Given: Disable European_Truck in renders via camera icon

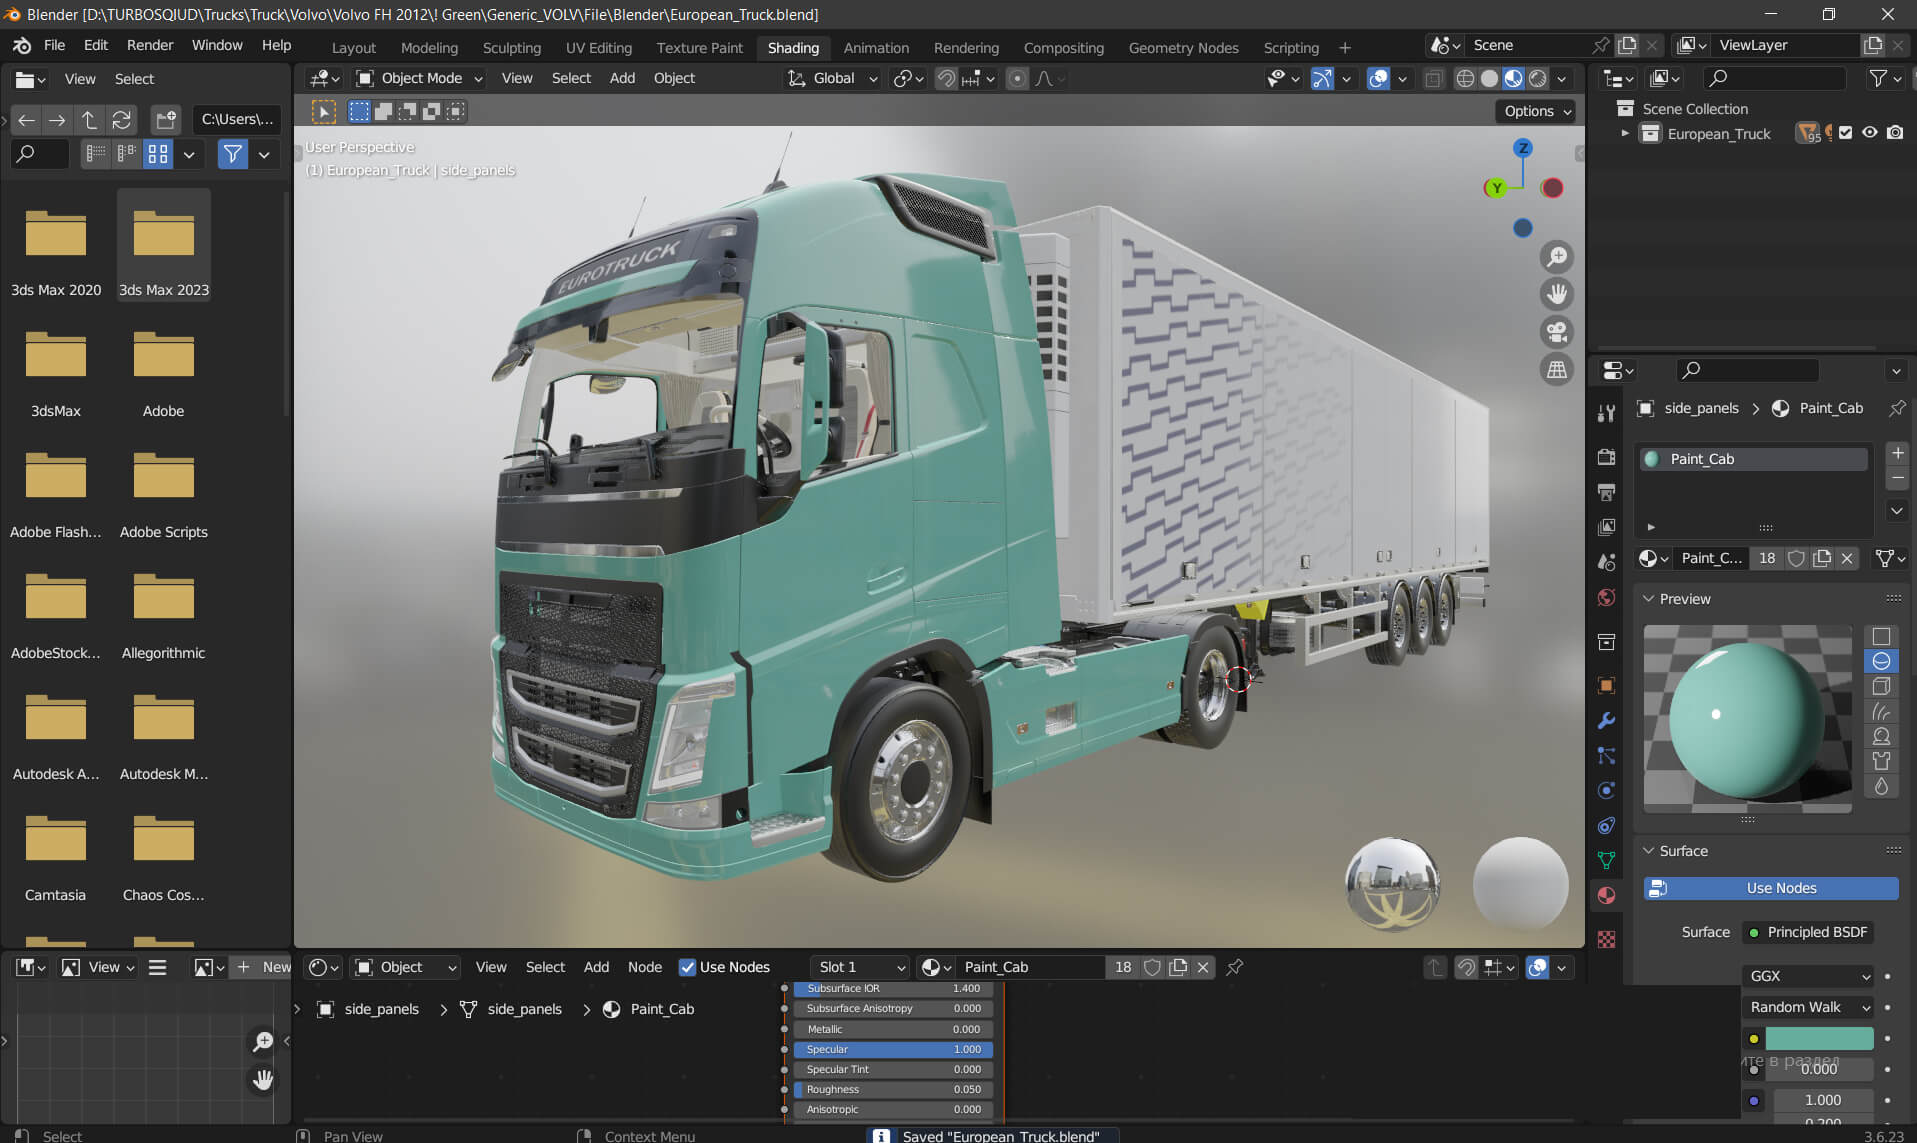Looking at the screenshot, I should pyautogui.click(x=1895, y=133).
